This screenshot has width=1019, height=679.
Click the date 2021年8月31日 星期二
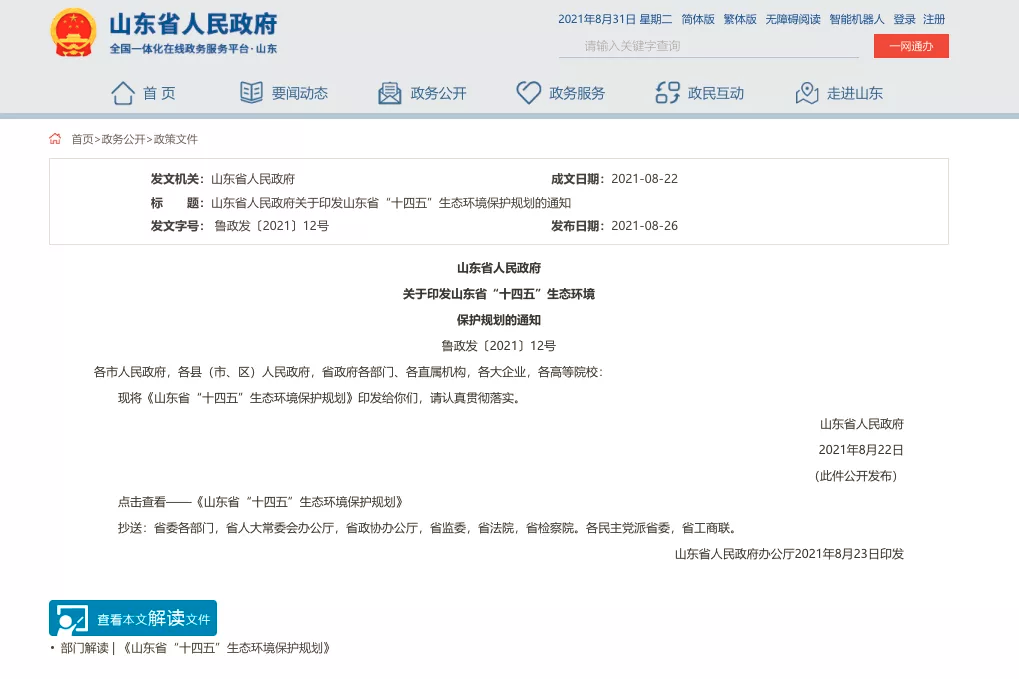[615, 19]
